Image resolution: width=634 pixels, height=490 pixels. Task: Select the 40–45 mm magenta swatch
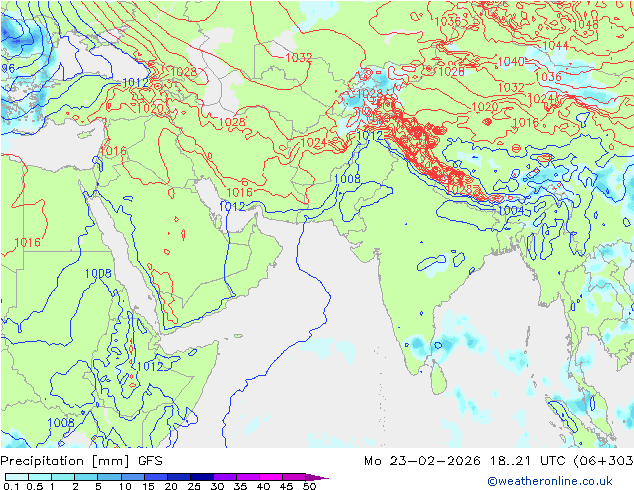click(271, 477)
